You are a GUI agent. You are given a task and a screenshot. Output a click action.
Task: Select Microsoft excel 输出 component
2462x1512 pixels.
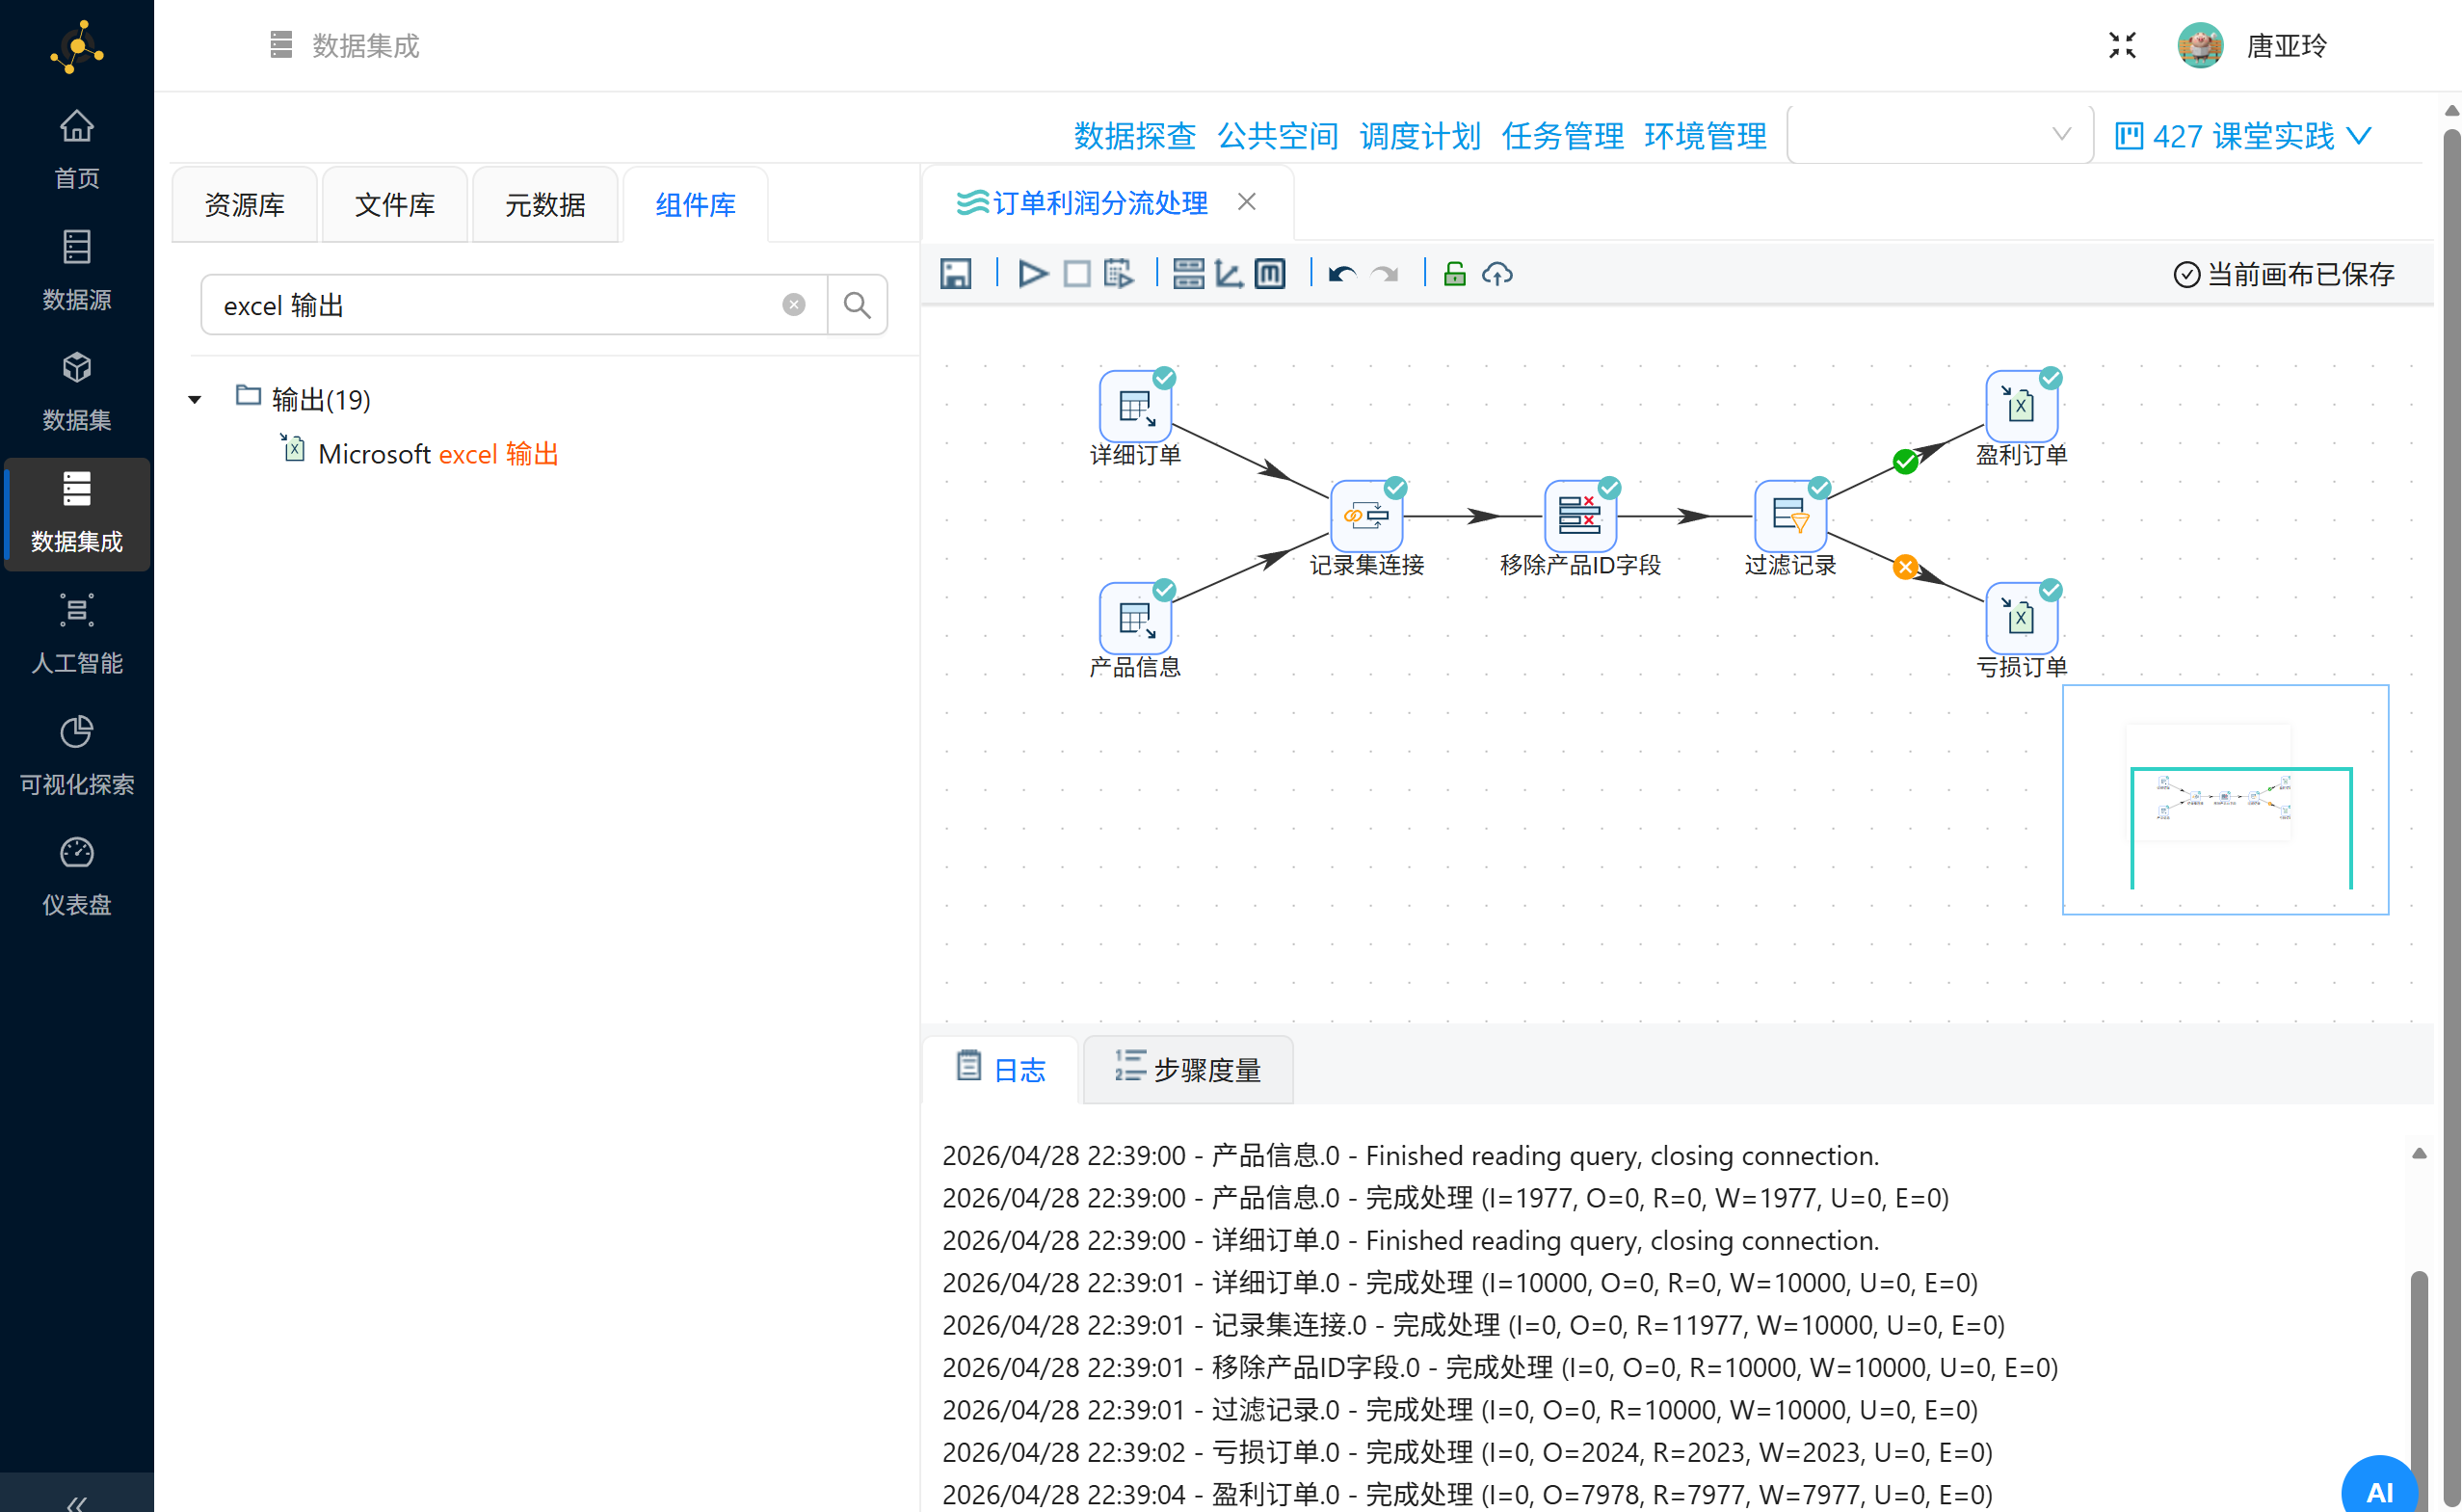tap(437, 454)
